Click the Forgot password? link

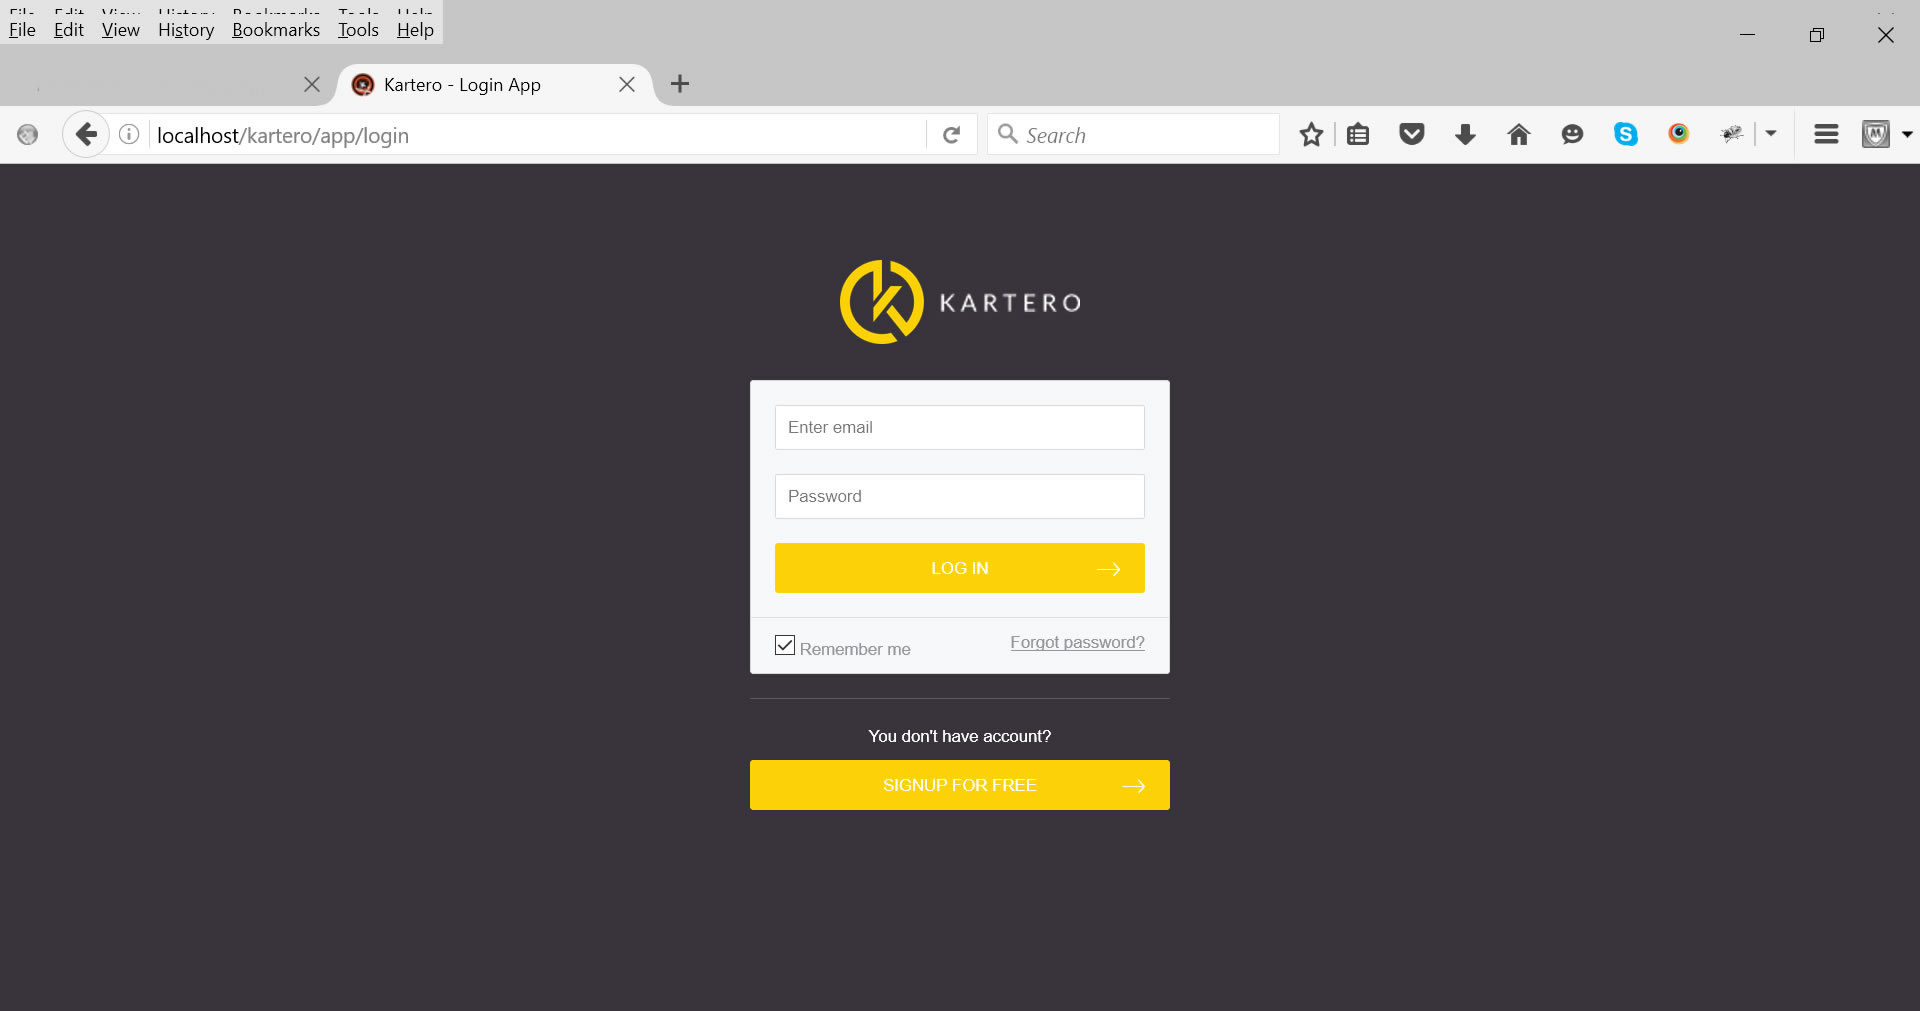[1077, 642]
